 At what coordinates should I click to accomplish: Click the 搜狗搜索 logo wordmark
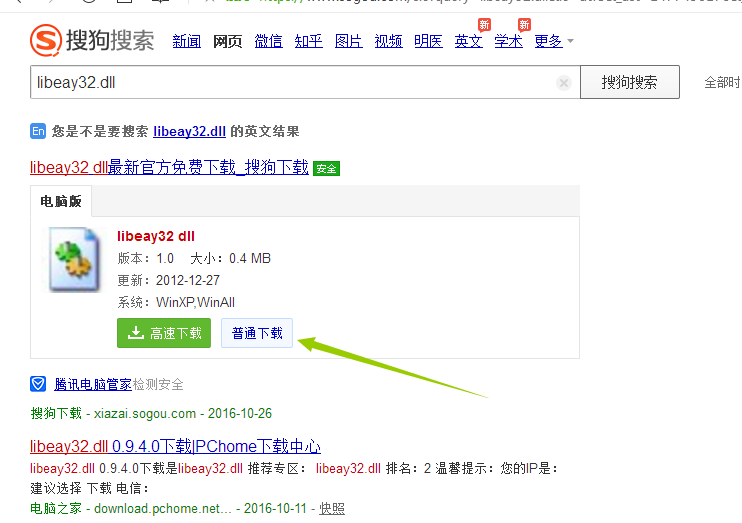(110, 40)
